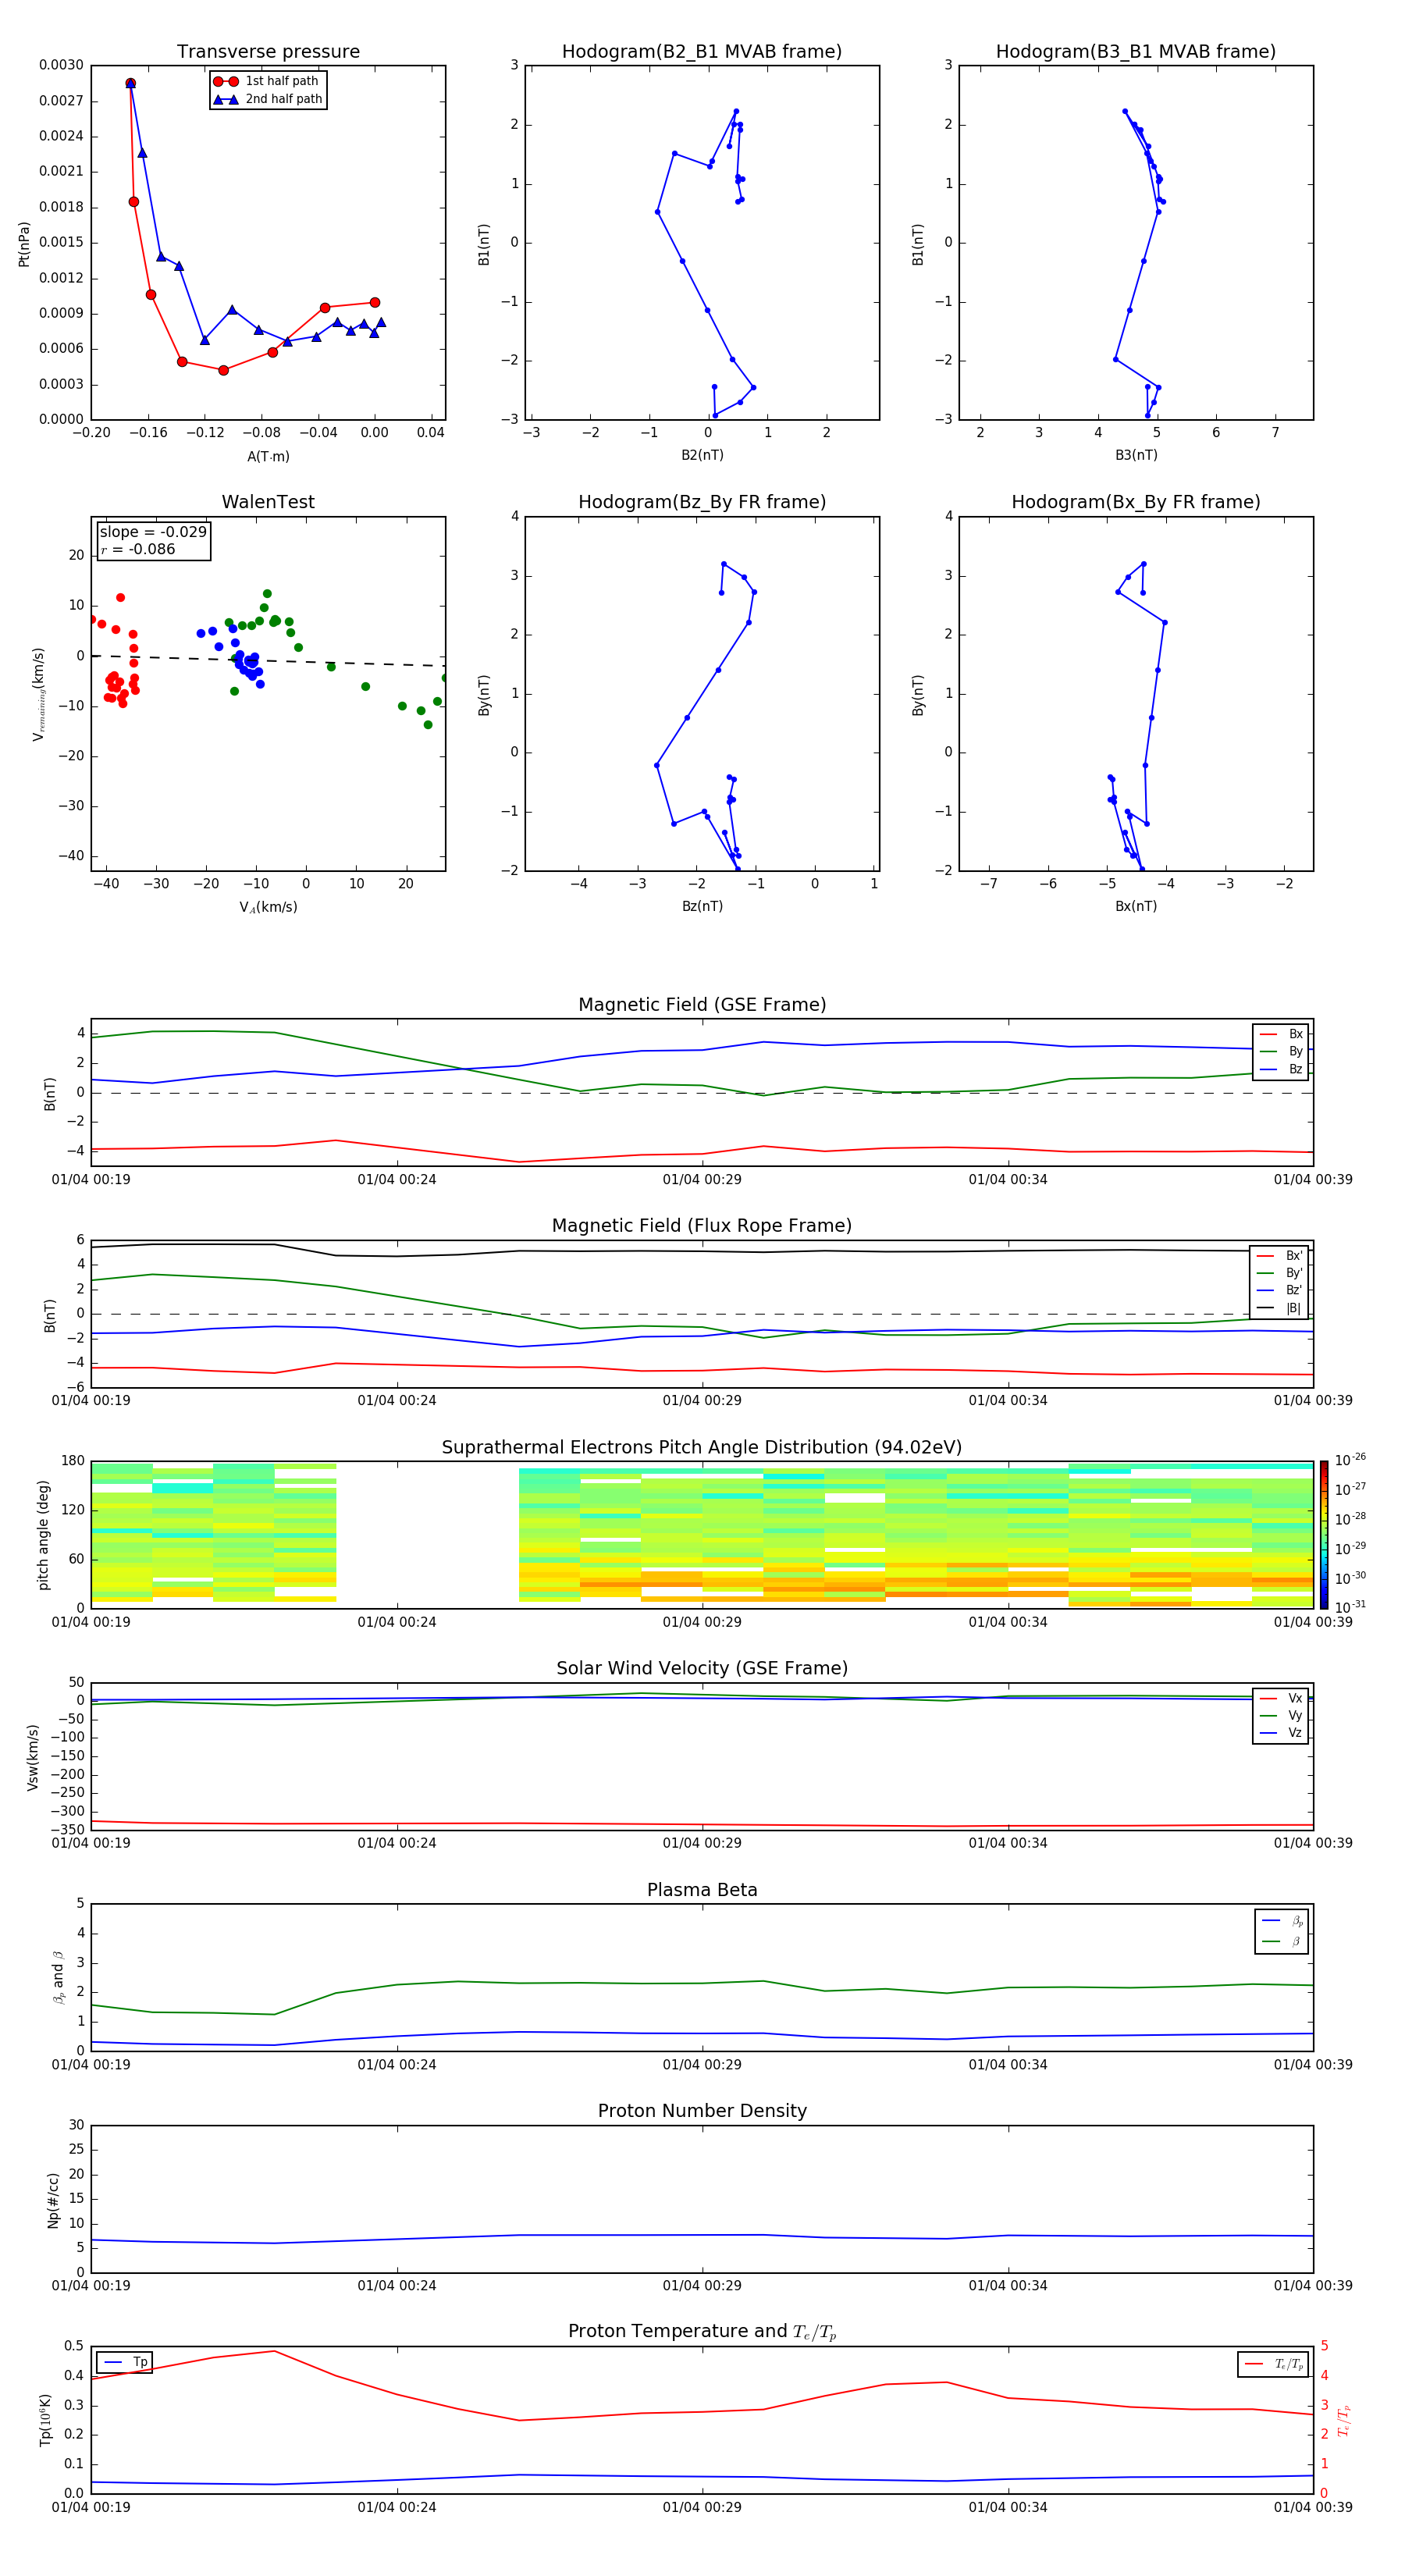
Task: Select the "r = -0.086" annotation
Action: tap(138, 549)
